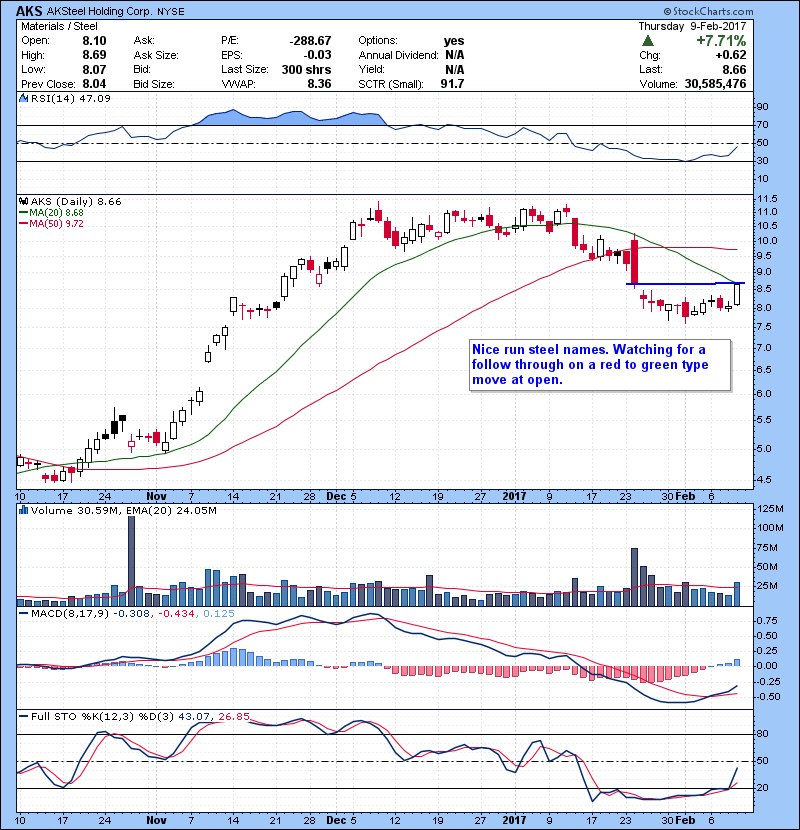This screenshot has width=800, height=830.
Task: Click the 2017 label on price chart axis
Action: point(514,496)
